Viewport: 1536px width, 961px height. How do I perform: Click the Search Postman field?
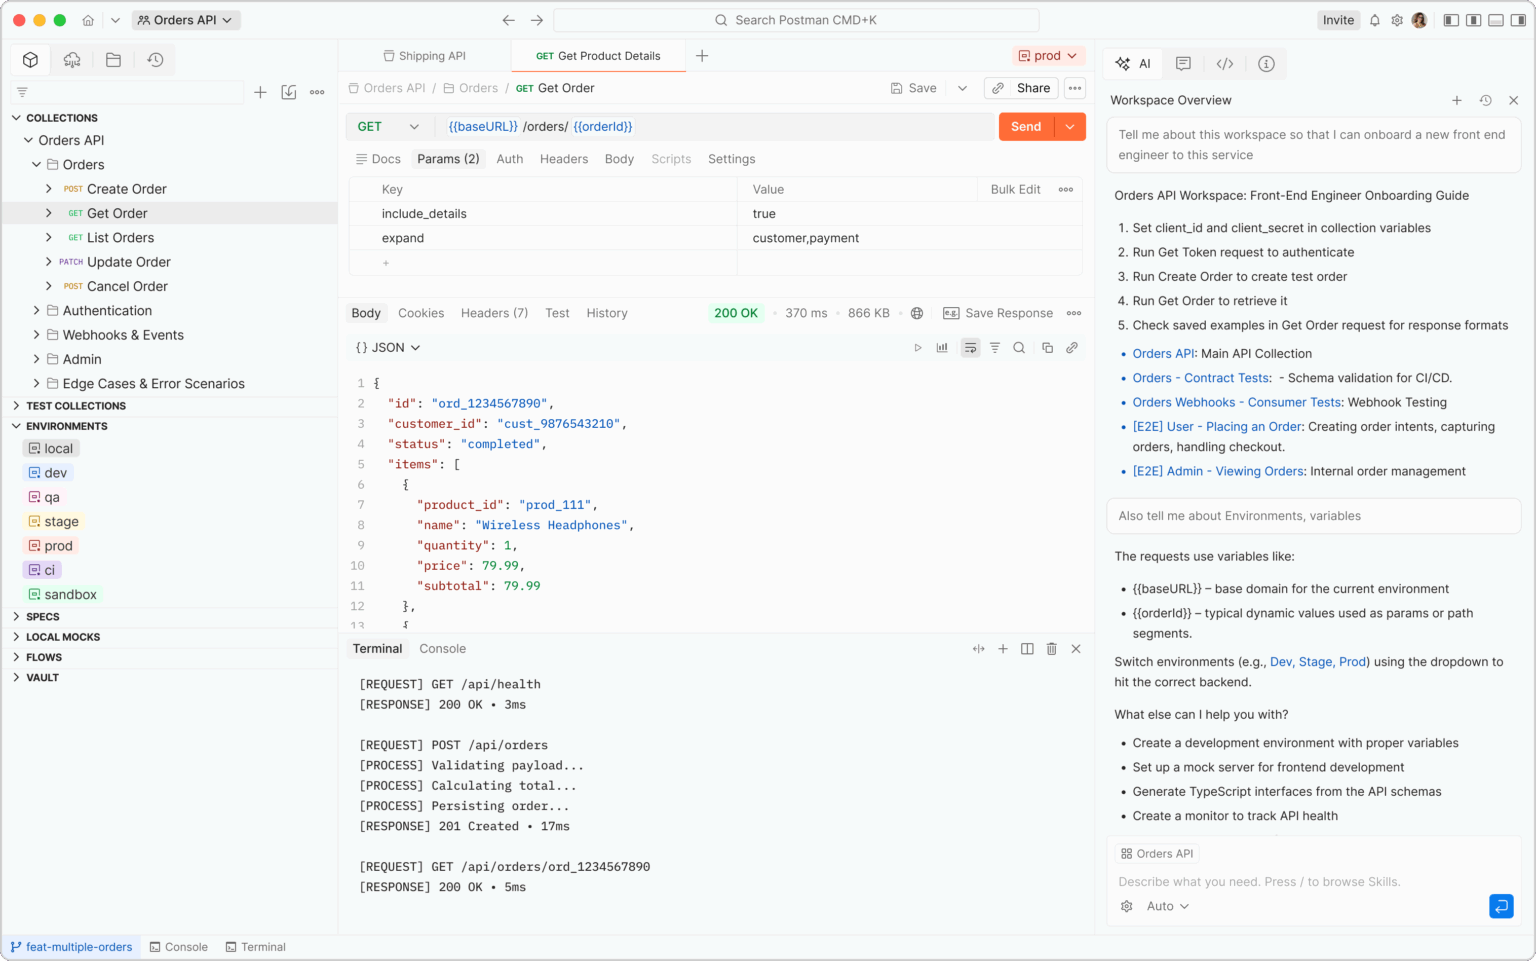[796, 20]
